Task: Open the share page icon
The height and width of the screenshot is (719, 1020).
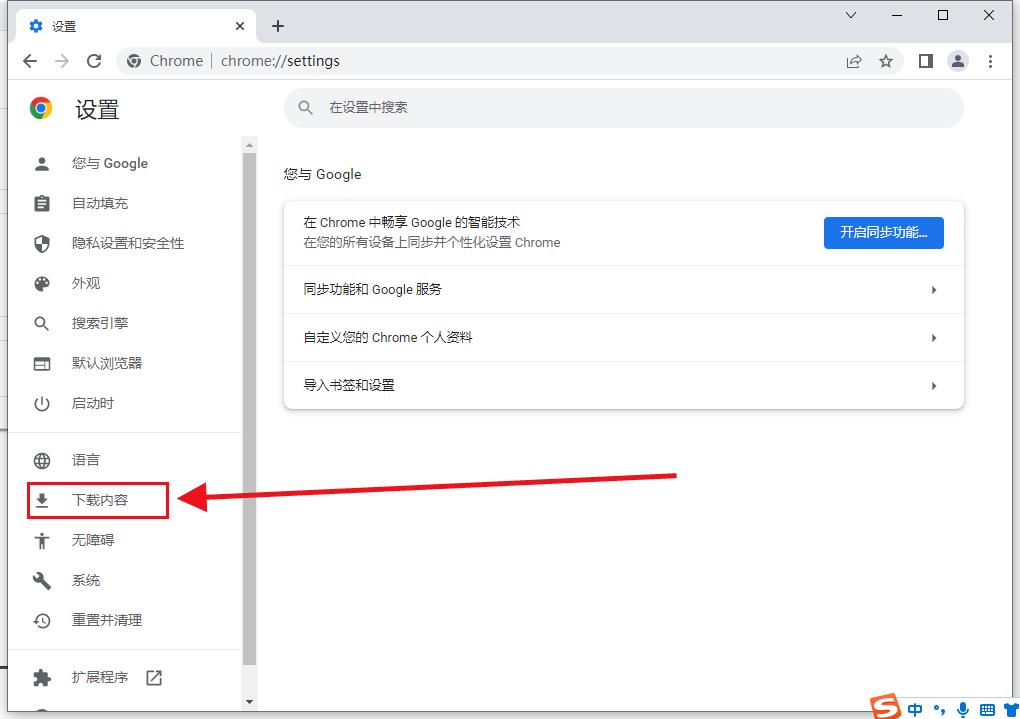Action: 854,61
